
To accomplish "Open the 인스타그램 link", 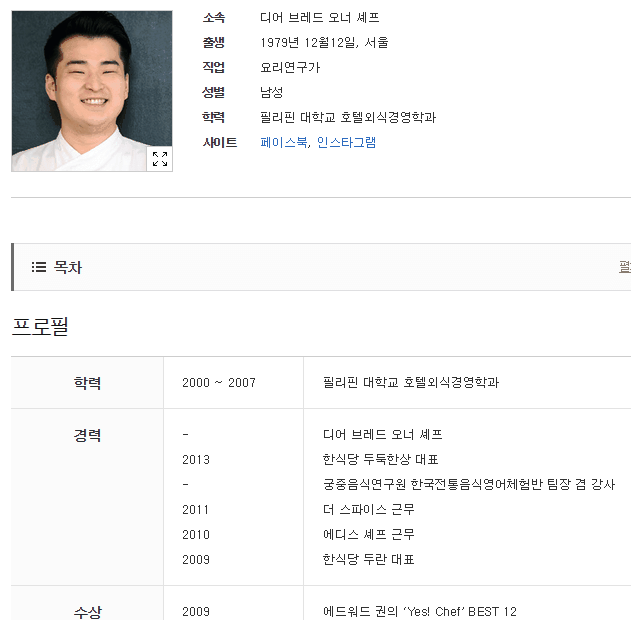I will click(346, 142).
